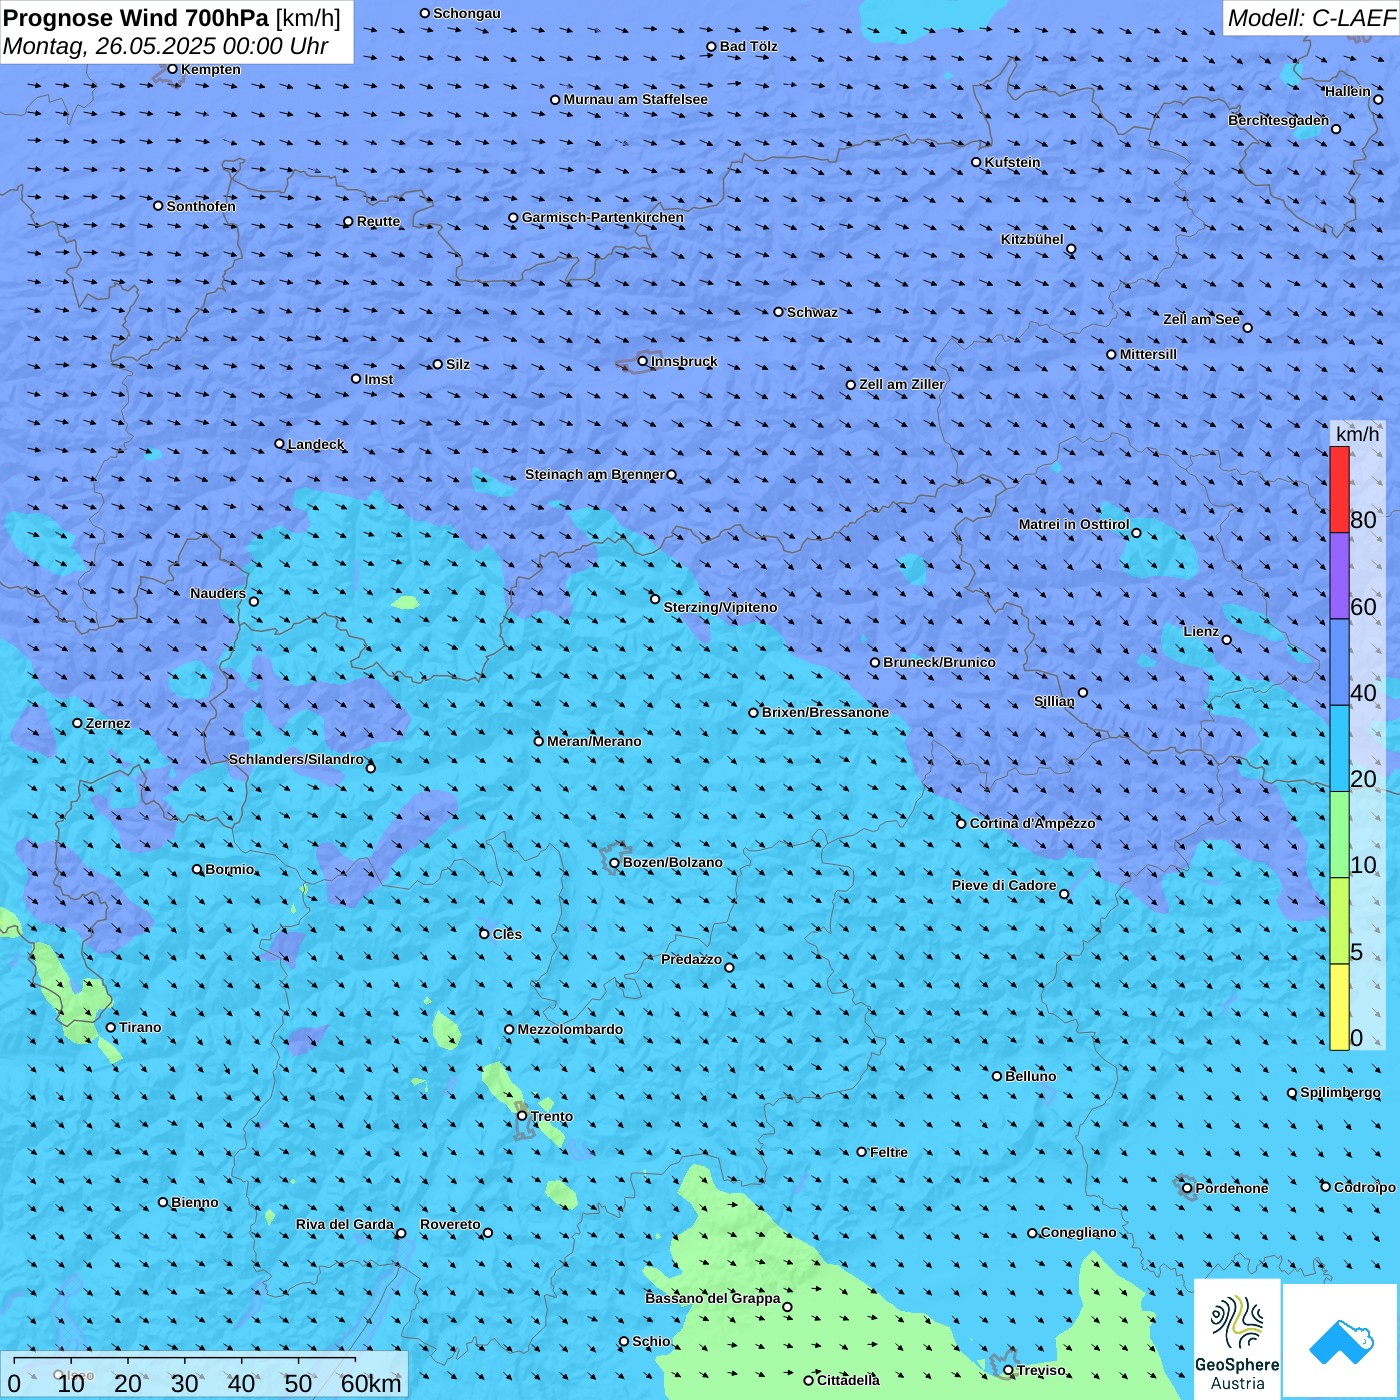Click the '60km' scale bar label

(371, 1383)
